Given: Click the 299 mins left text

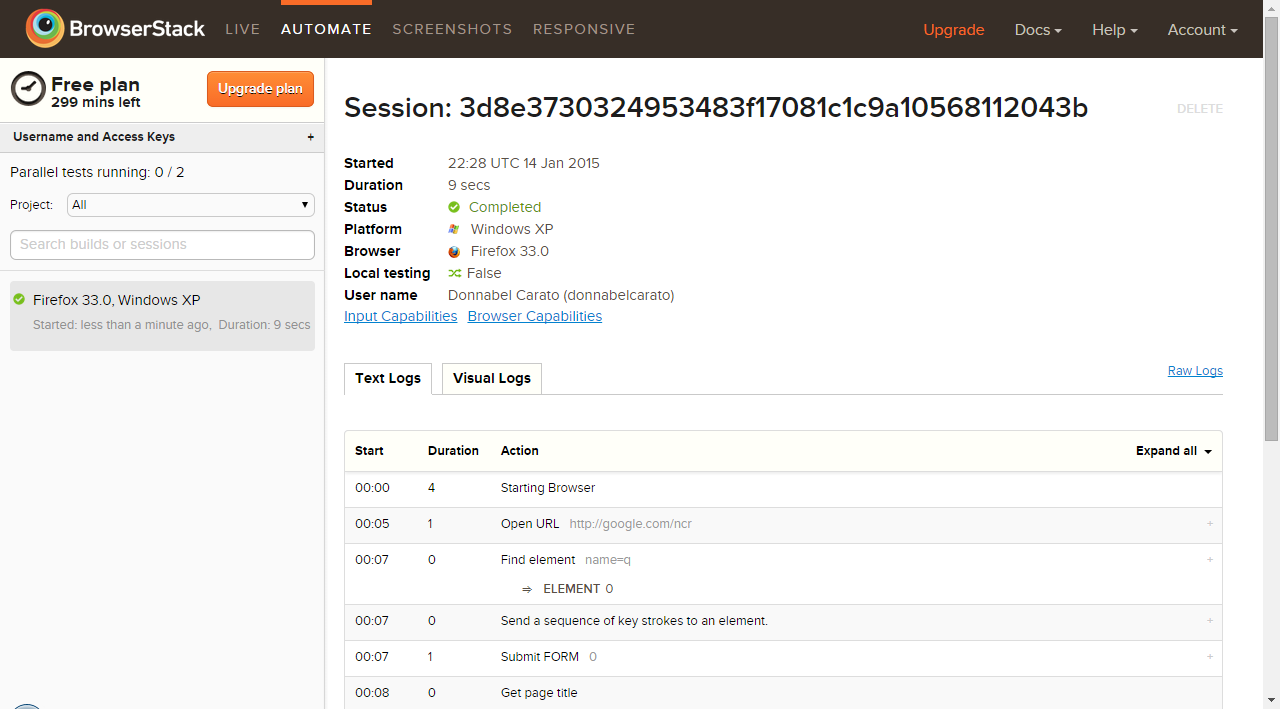Looking at the screenshot, I should click(96, 102).
